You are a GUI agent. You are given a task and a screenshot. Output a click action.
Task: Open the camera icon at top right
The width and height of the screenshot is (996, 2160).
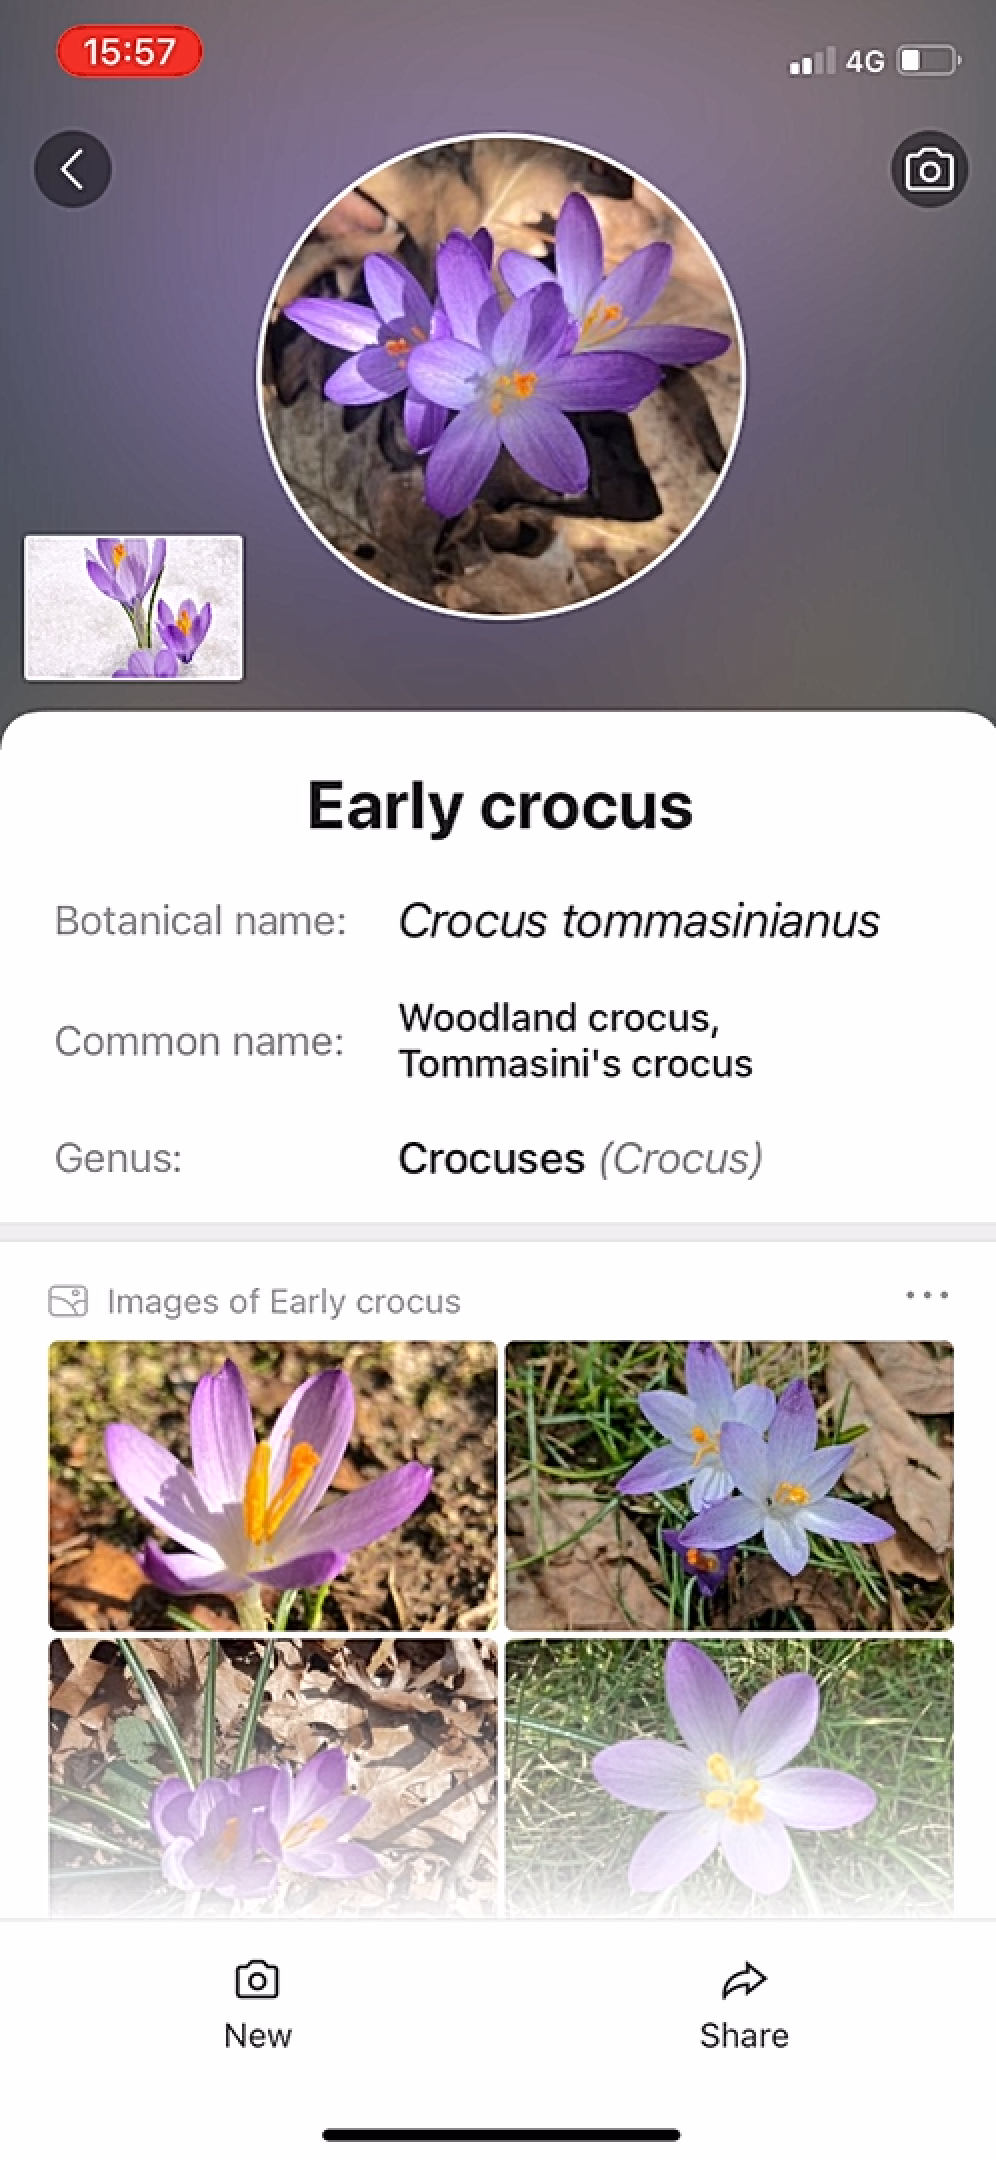pyautogui.click(x=929, y=169)
